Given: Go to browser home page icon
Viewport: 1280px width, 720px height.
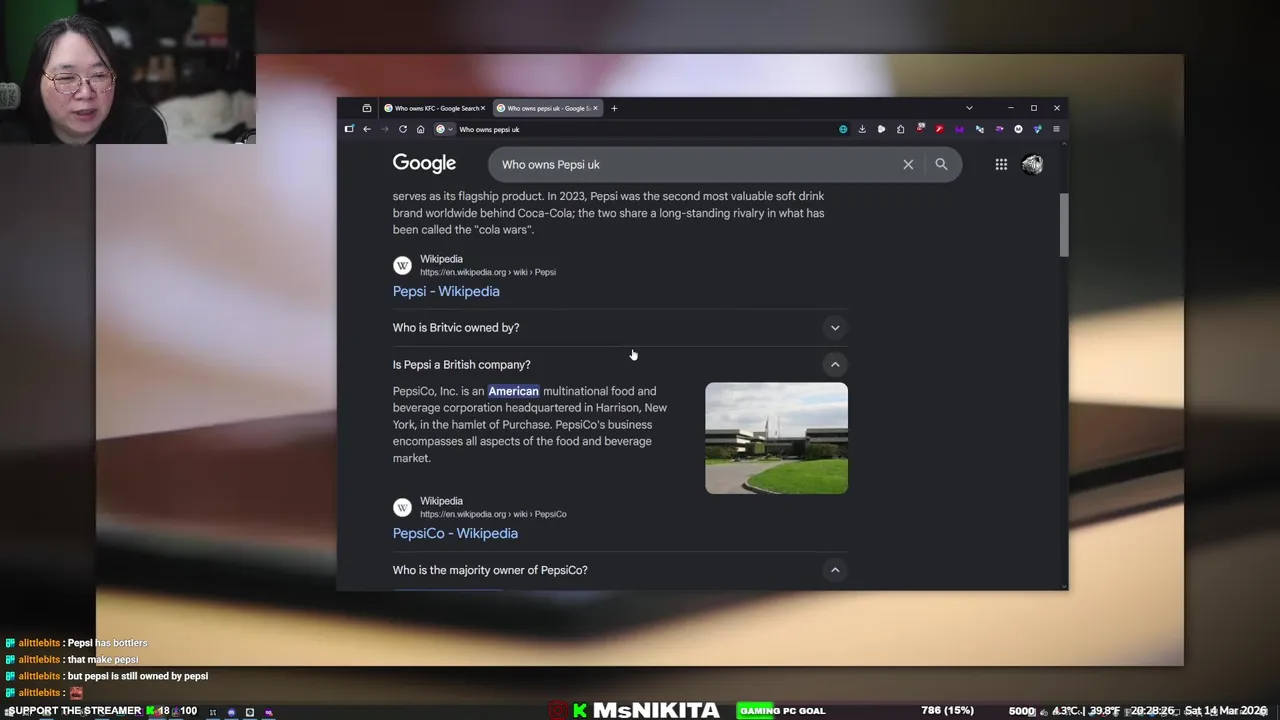Looking at the screenshot, I should click(420, 129).
